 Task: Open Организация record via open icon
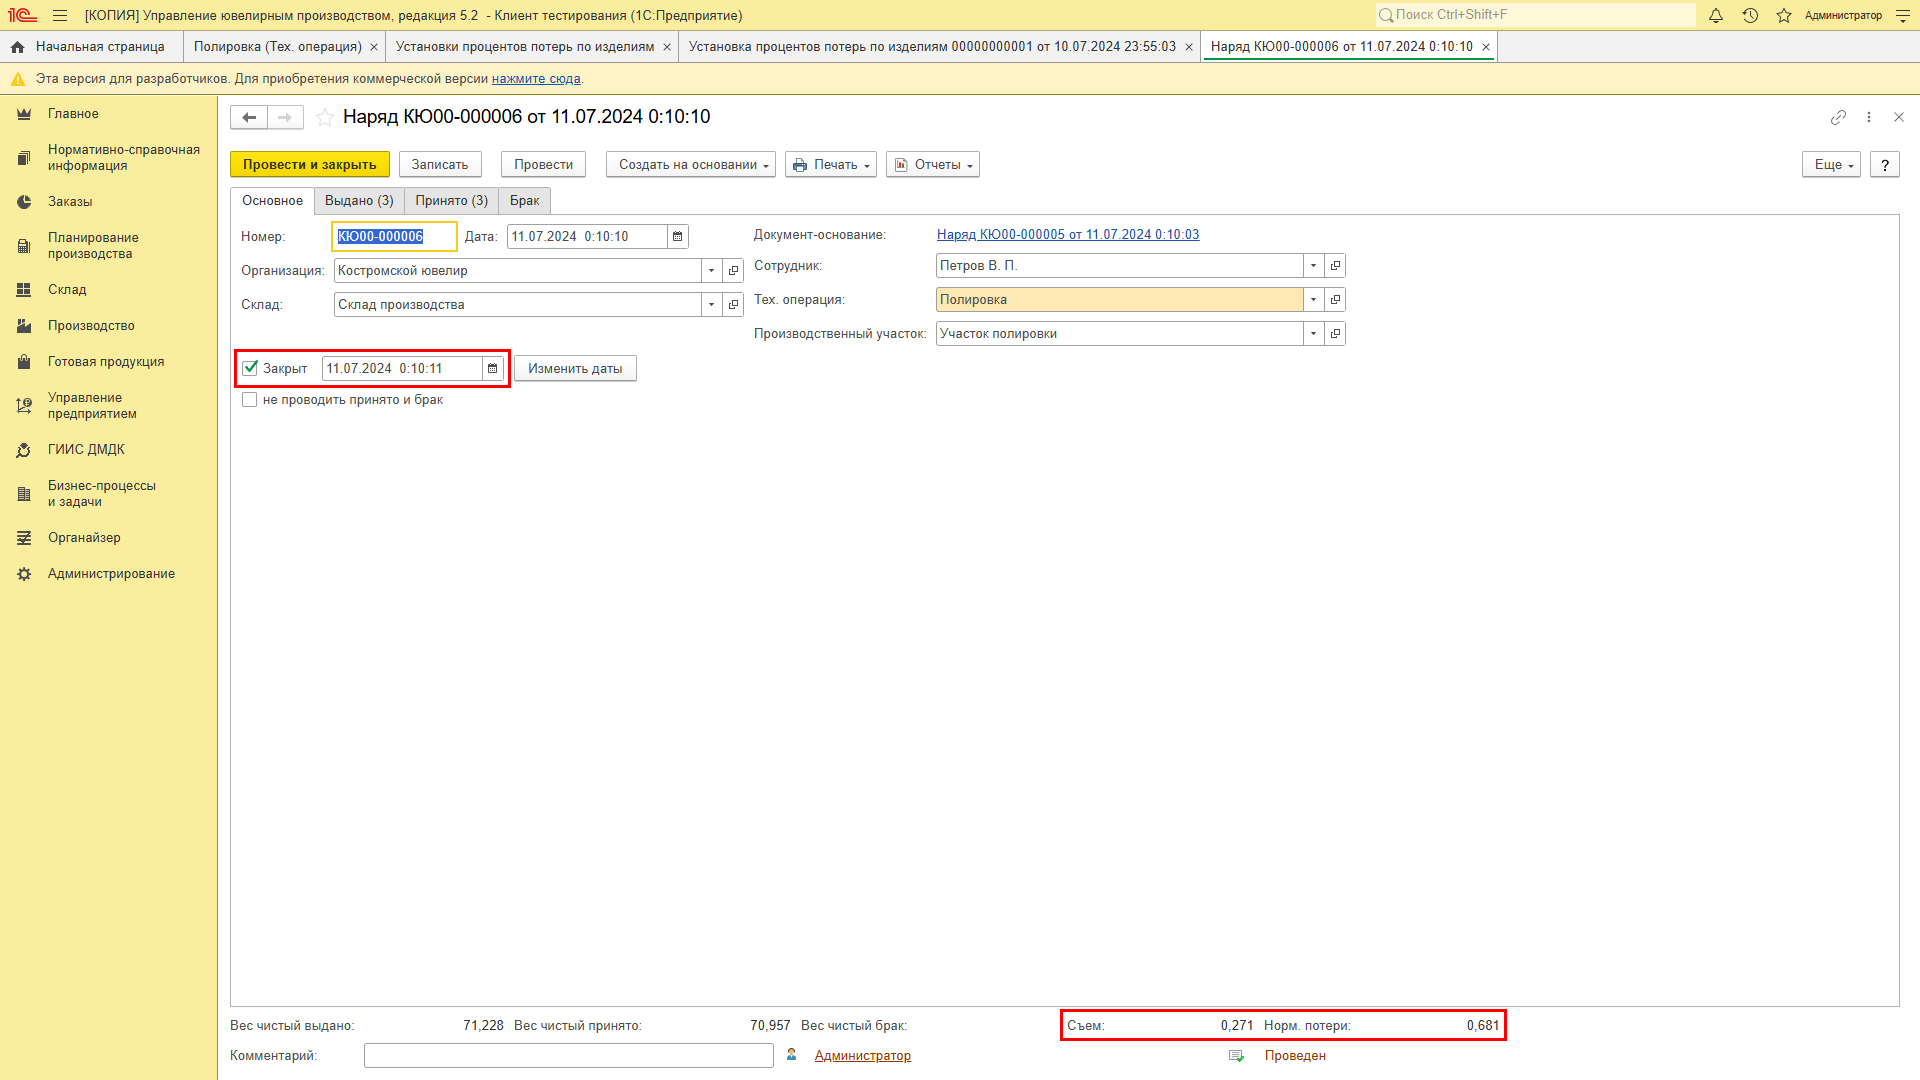click(x=733, y=271)
